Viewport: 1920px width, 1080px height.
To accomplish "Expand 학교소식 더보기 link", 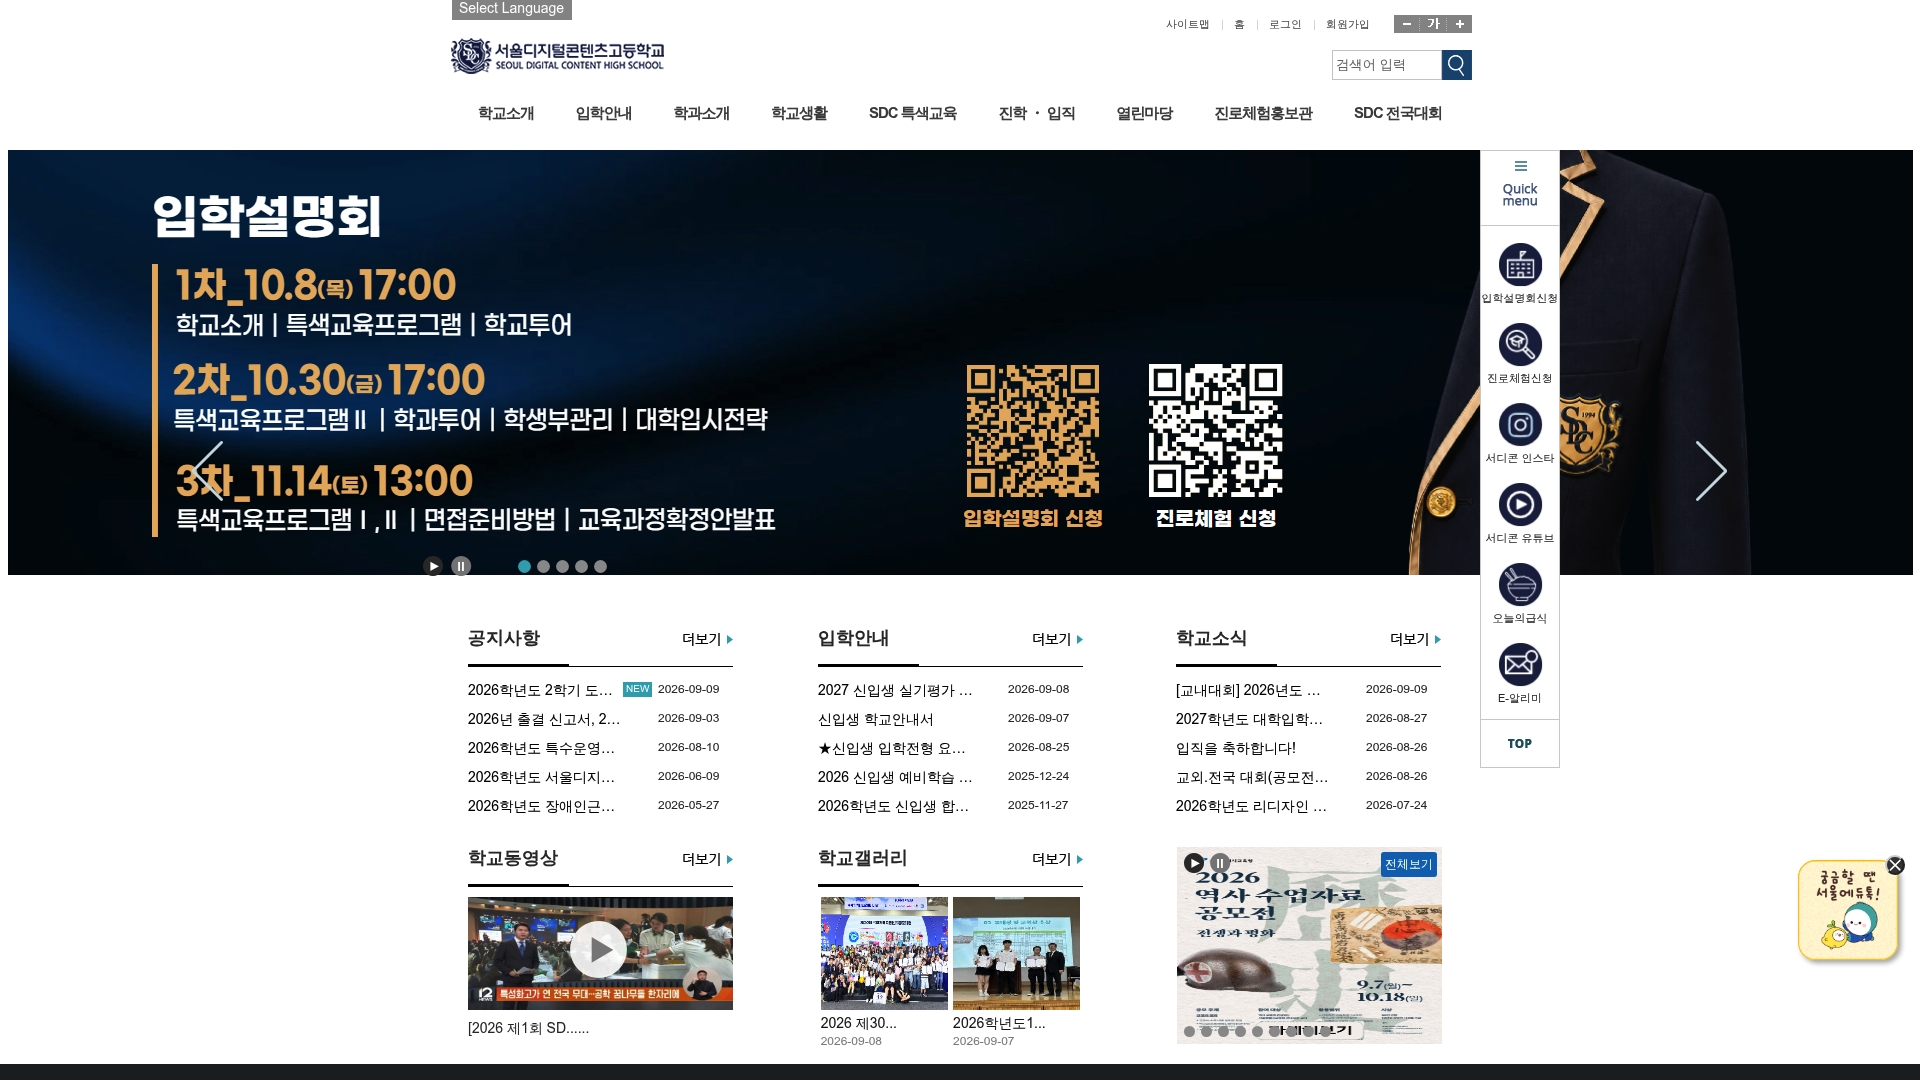I will click(1415, 639).
